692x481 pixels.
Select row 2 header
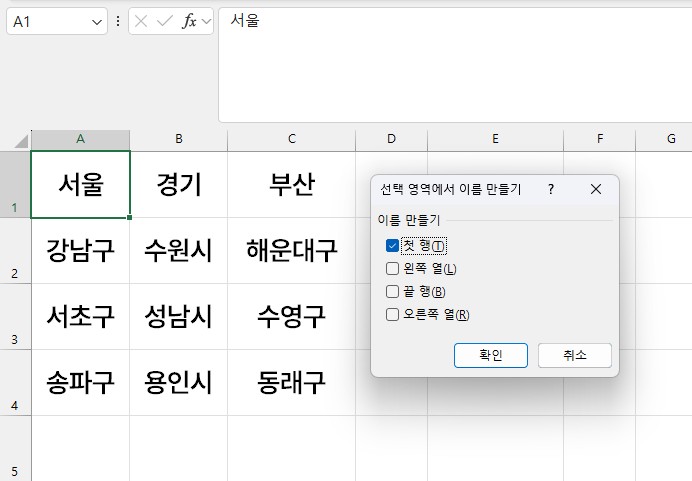click(x=15, y=251)
